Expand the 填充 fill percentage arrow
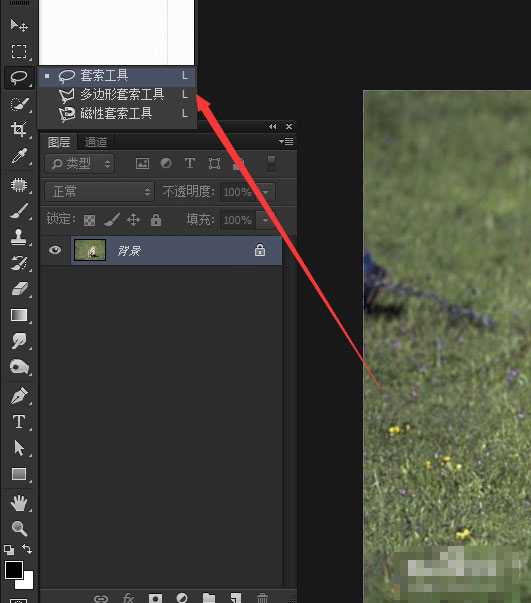 click(265, 220)
